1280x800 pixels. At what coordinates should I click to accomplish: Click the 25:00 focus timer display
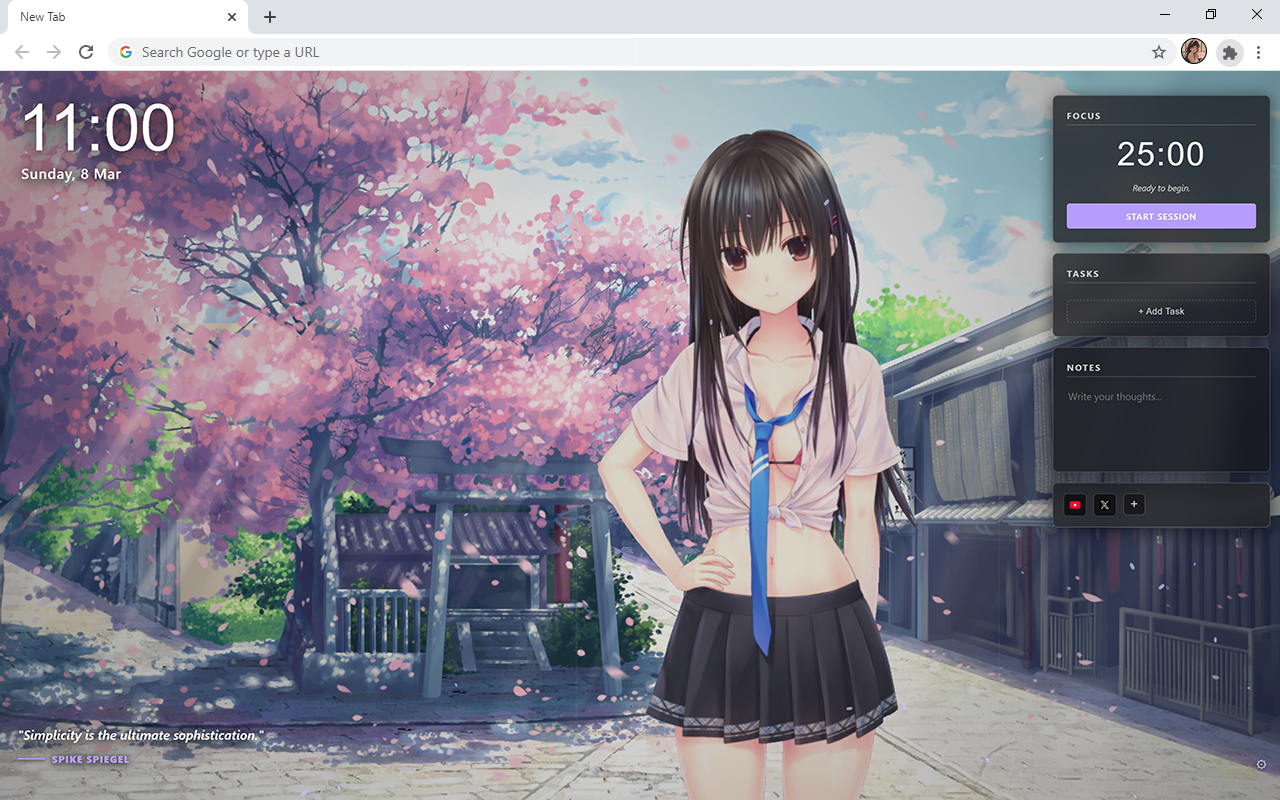pyautogui.click(x=1161, y=154)
